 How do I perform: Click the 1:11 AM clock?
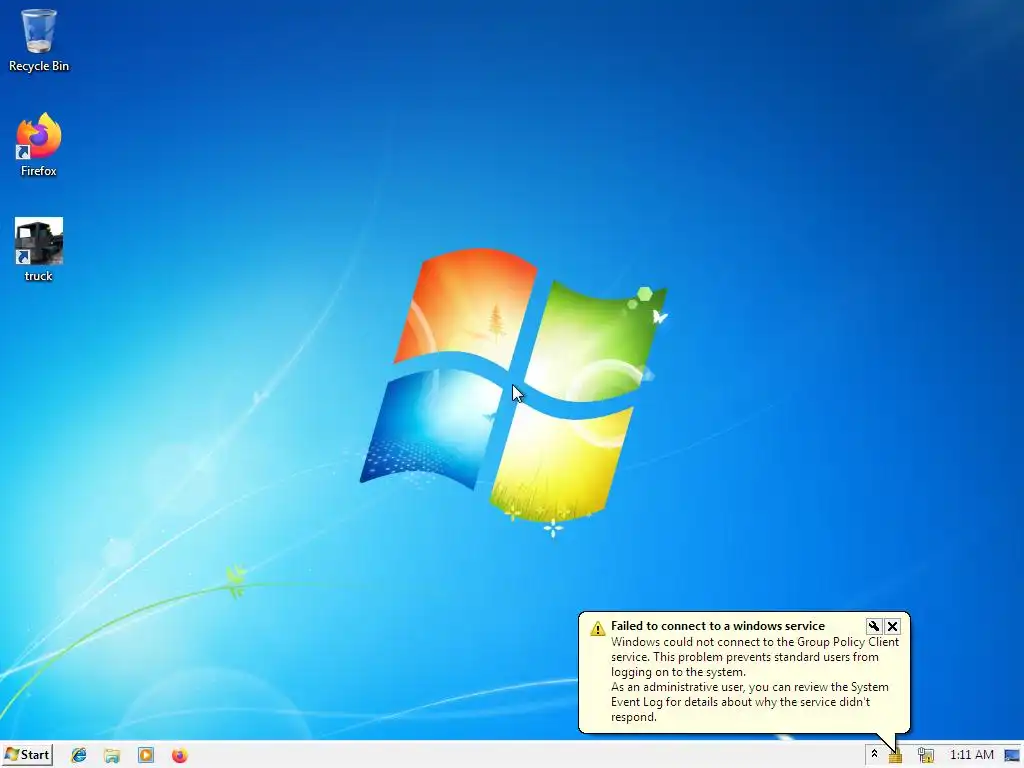tap(971, 755)
